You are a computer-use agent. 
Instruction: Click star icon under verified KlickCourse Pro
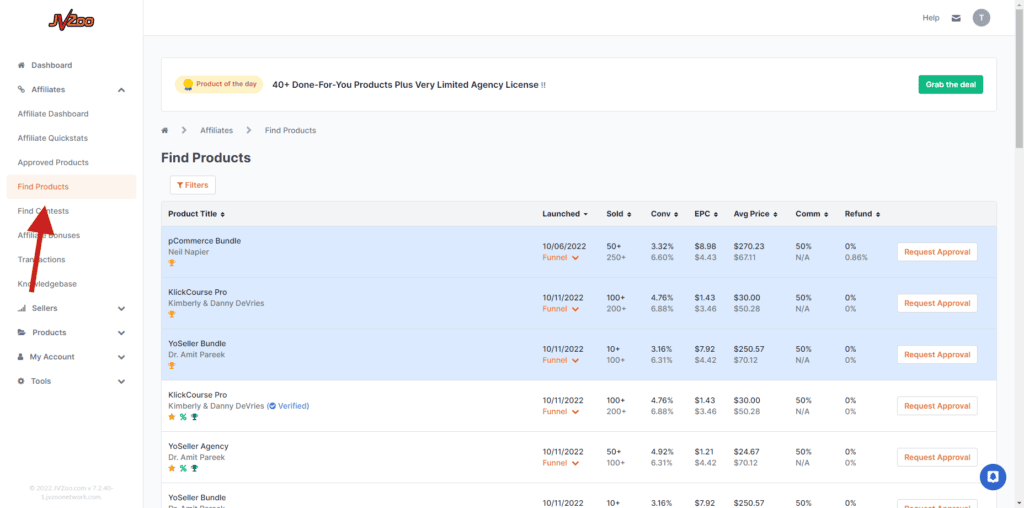coord(172,417)
